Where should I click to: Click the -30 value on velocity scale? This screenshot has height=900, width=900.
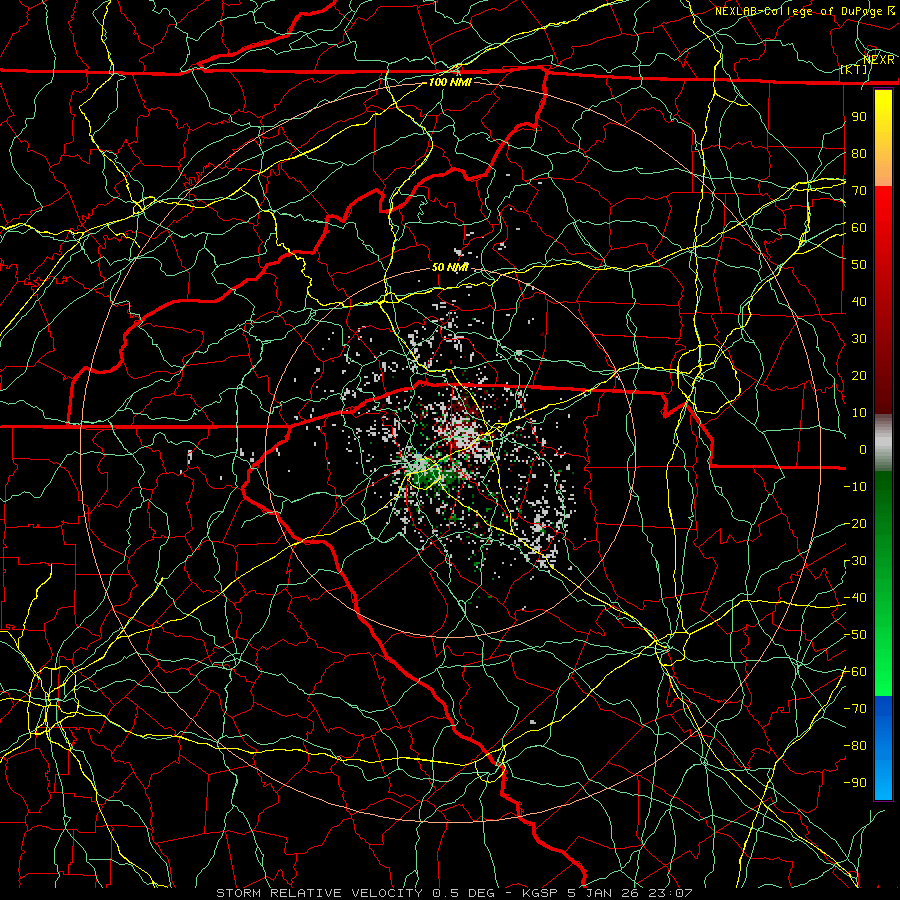point(855,561)
